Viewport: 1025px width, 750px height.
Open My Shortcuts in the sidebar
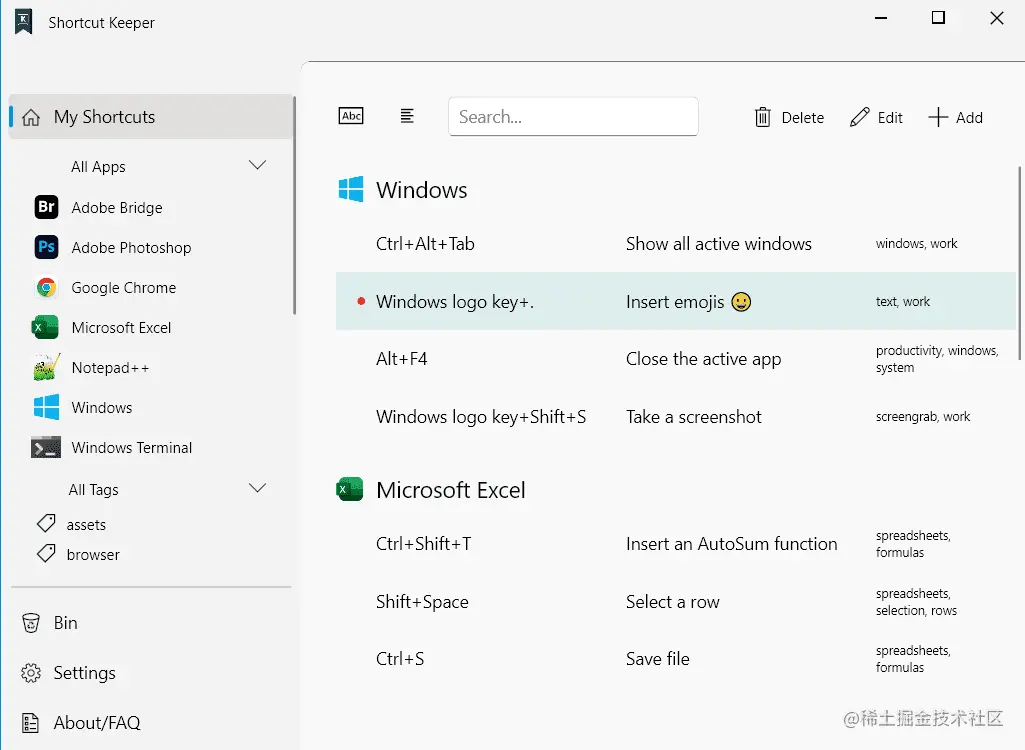[x=151, y=116]
